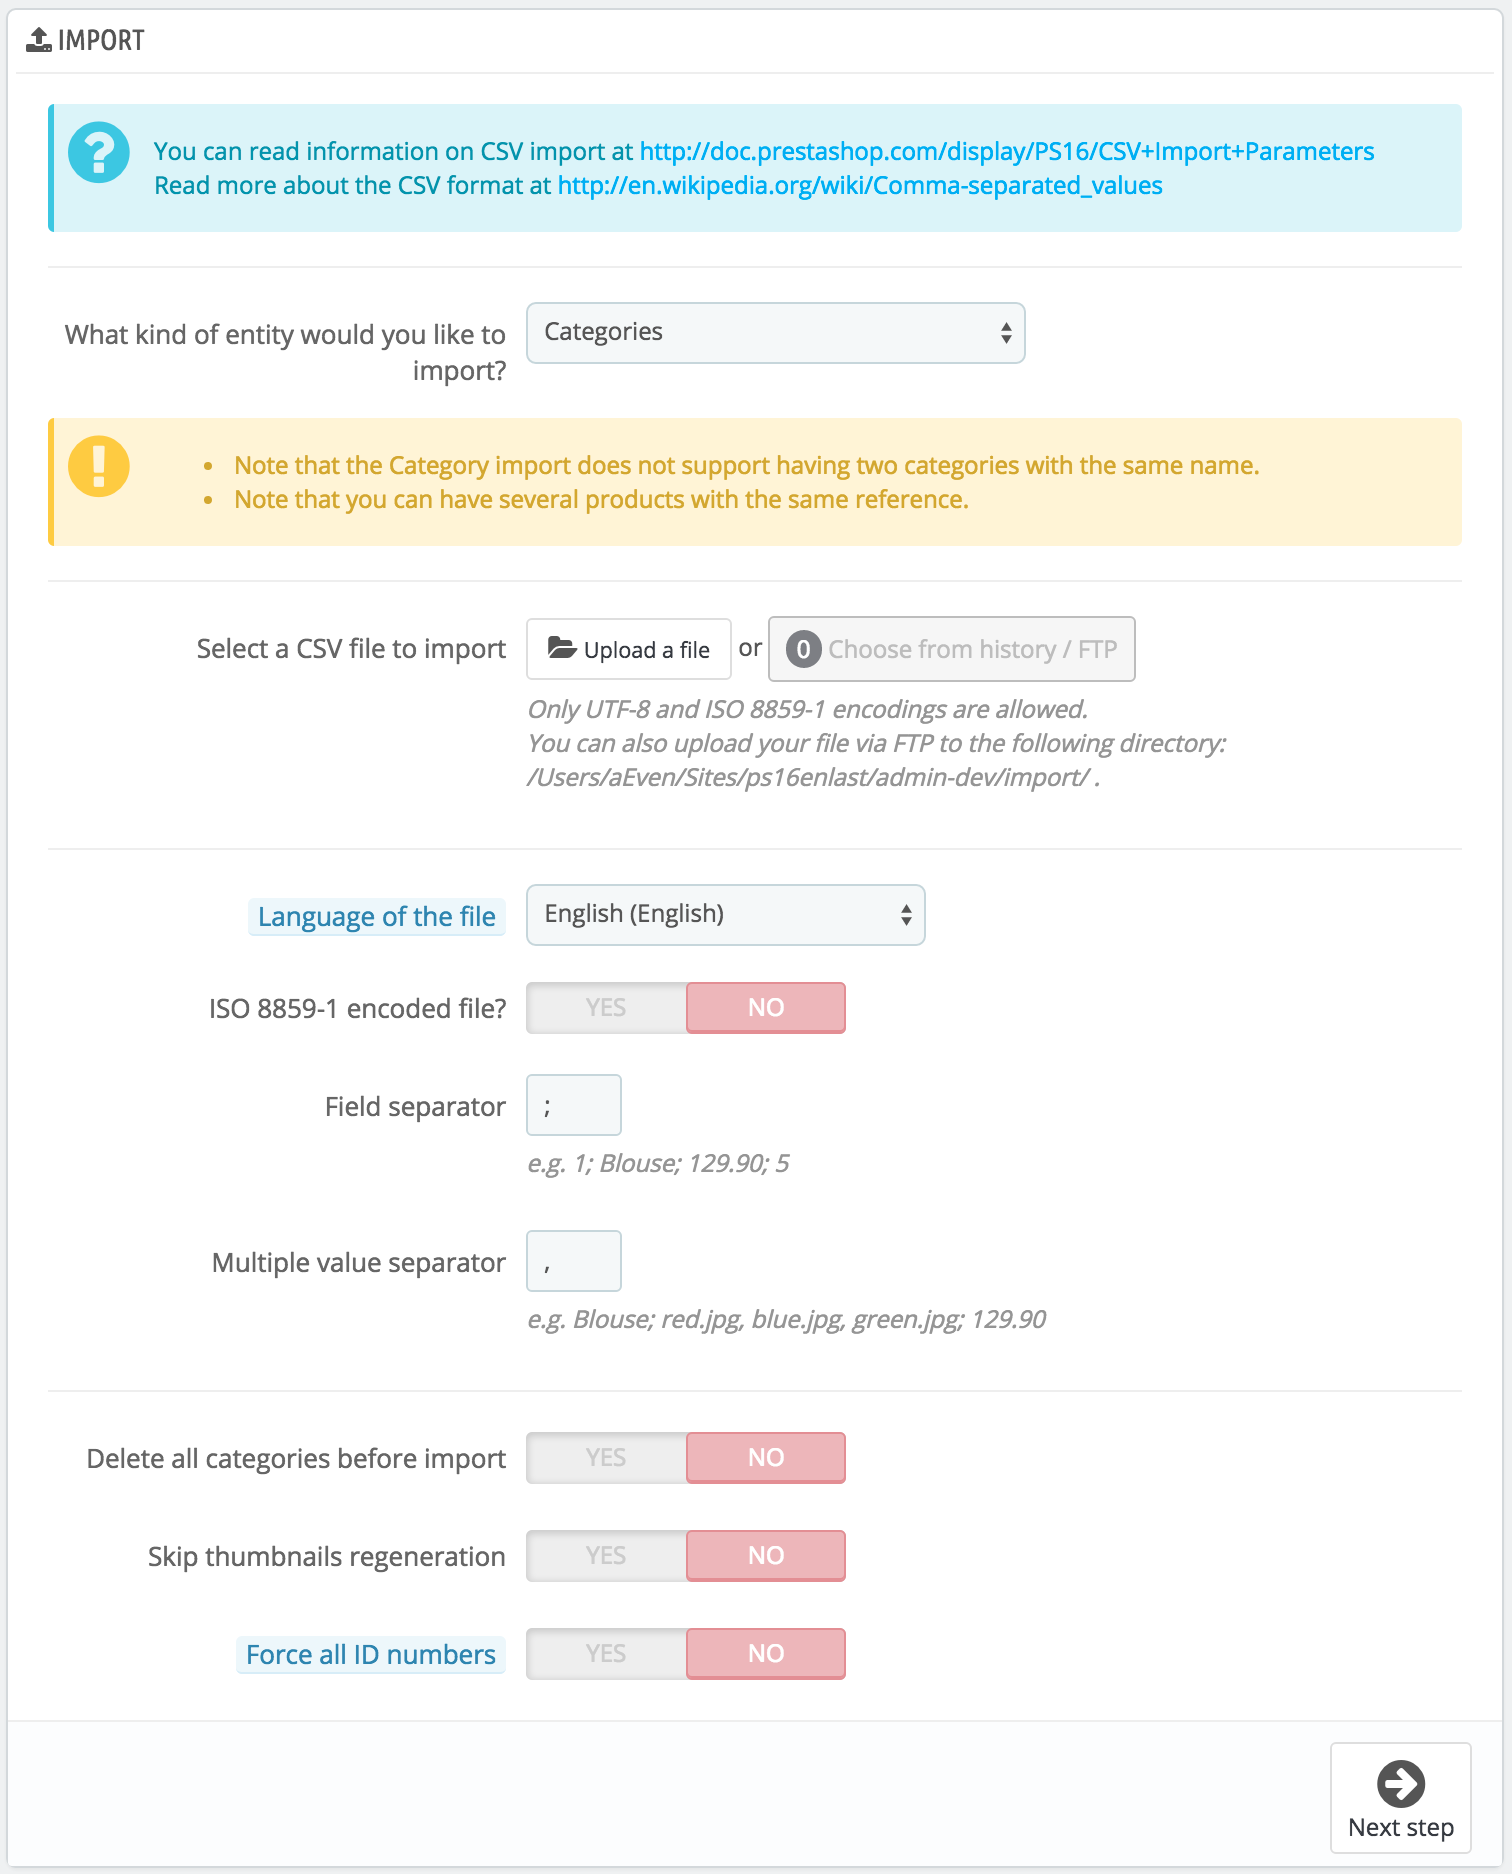Open the PrestaShop CSV Import Parameters link

point(1003,151)
